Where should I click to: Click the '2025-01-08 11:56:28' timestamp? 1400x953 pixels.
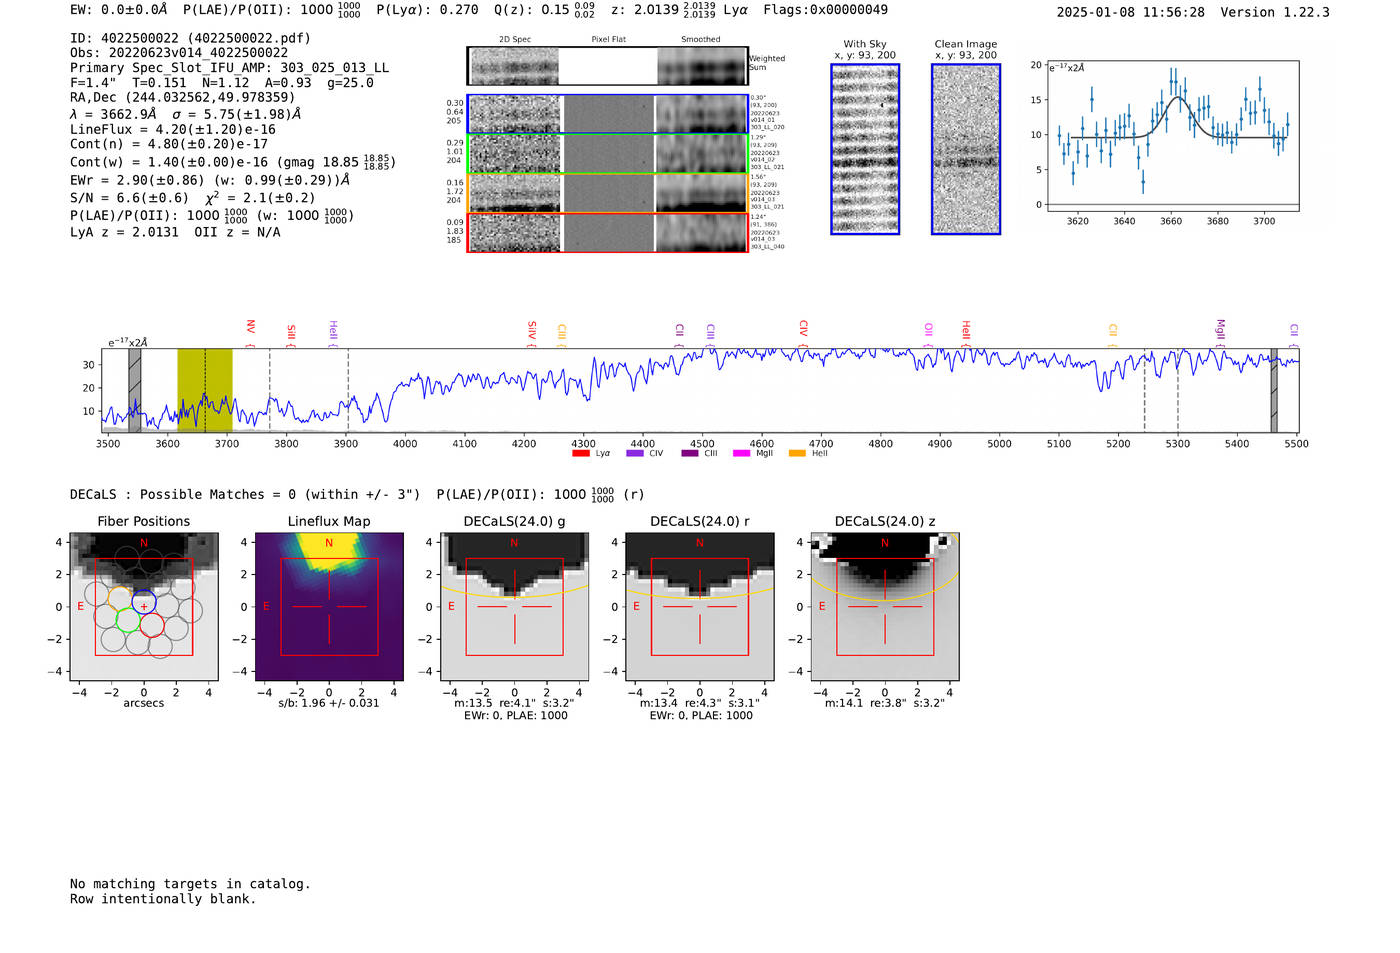[x=1130, y=12]
